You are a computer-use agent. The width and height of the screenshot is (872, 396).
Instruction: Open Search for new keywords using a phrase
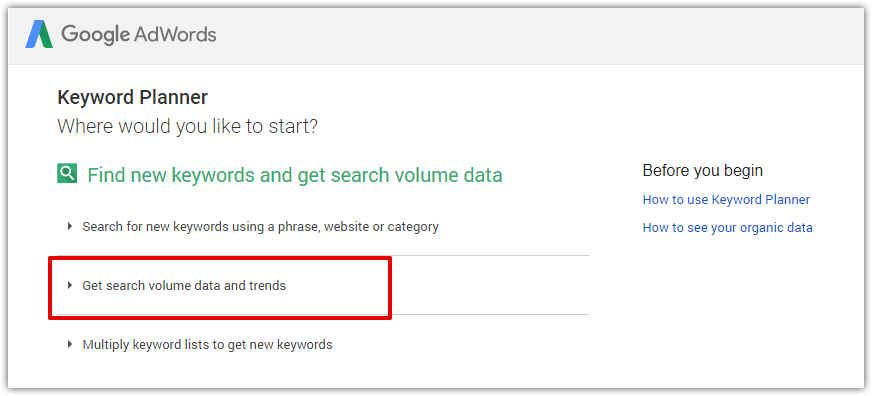(x=260, y=227)
